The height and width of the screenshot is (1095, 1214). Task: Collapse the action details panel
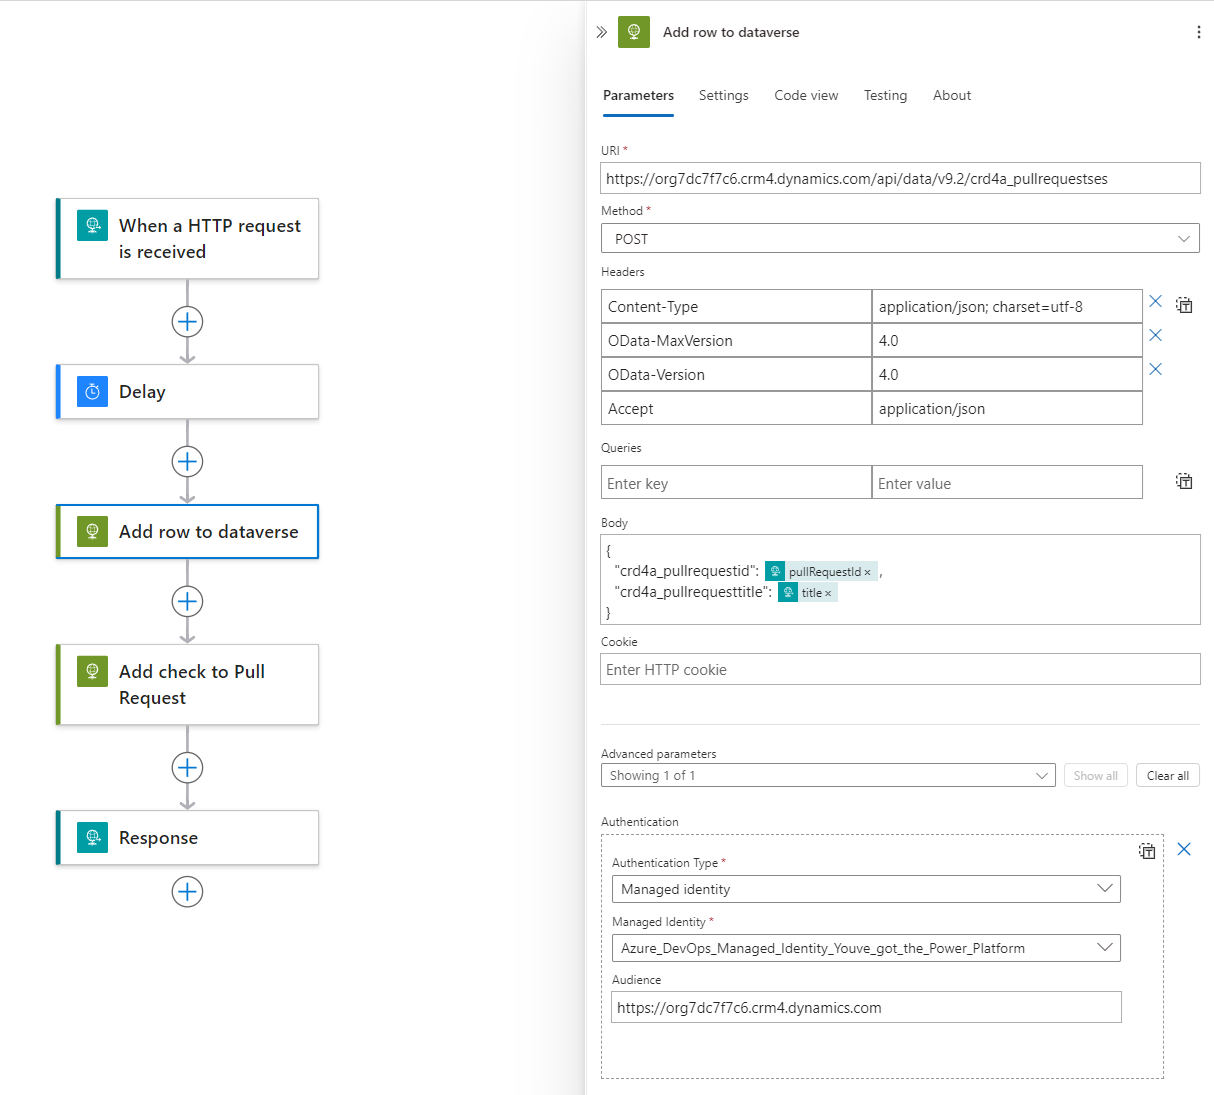point(600,31)
